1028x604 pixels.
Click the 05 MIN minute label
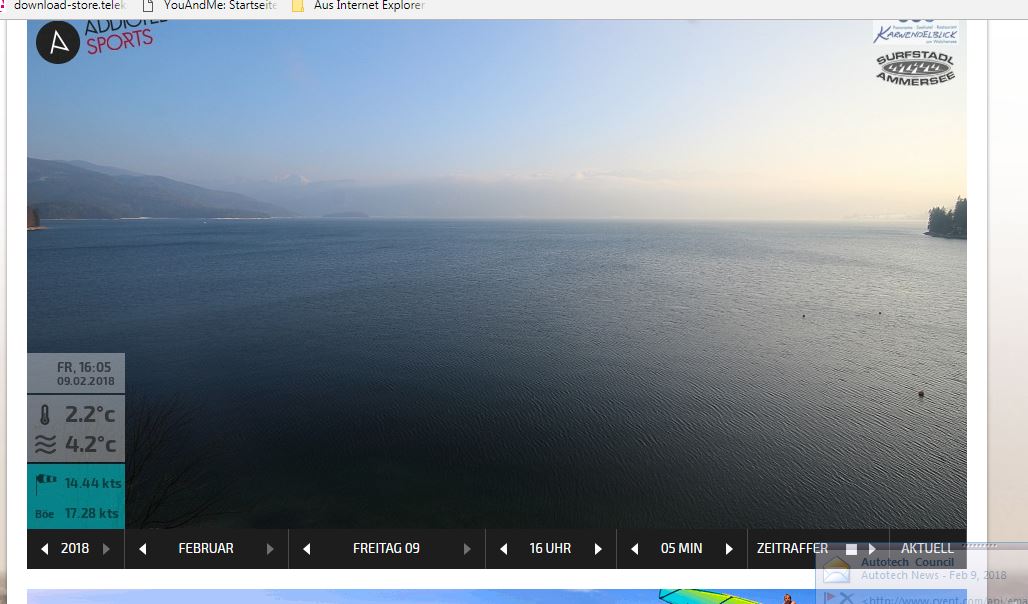(x=681, y=548)
